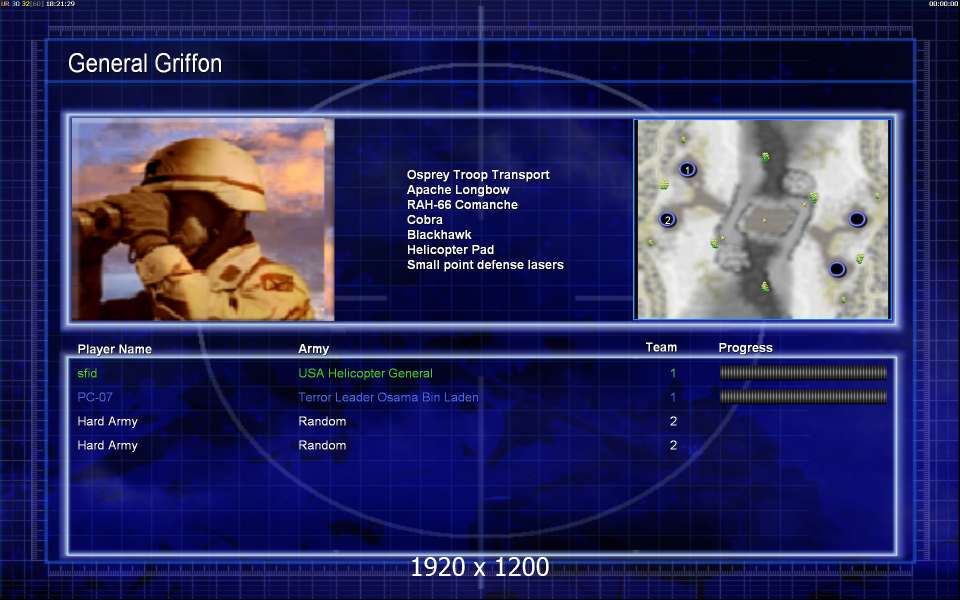Click the second Hard Army player entry
The width and height of the screenshot is (960, 600).
pyautogui.click(x=107, y=445)
